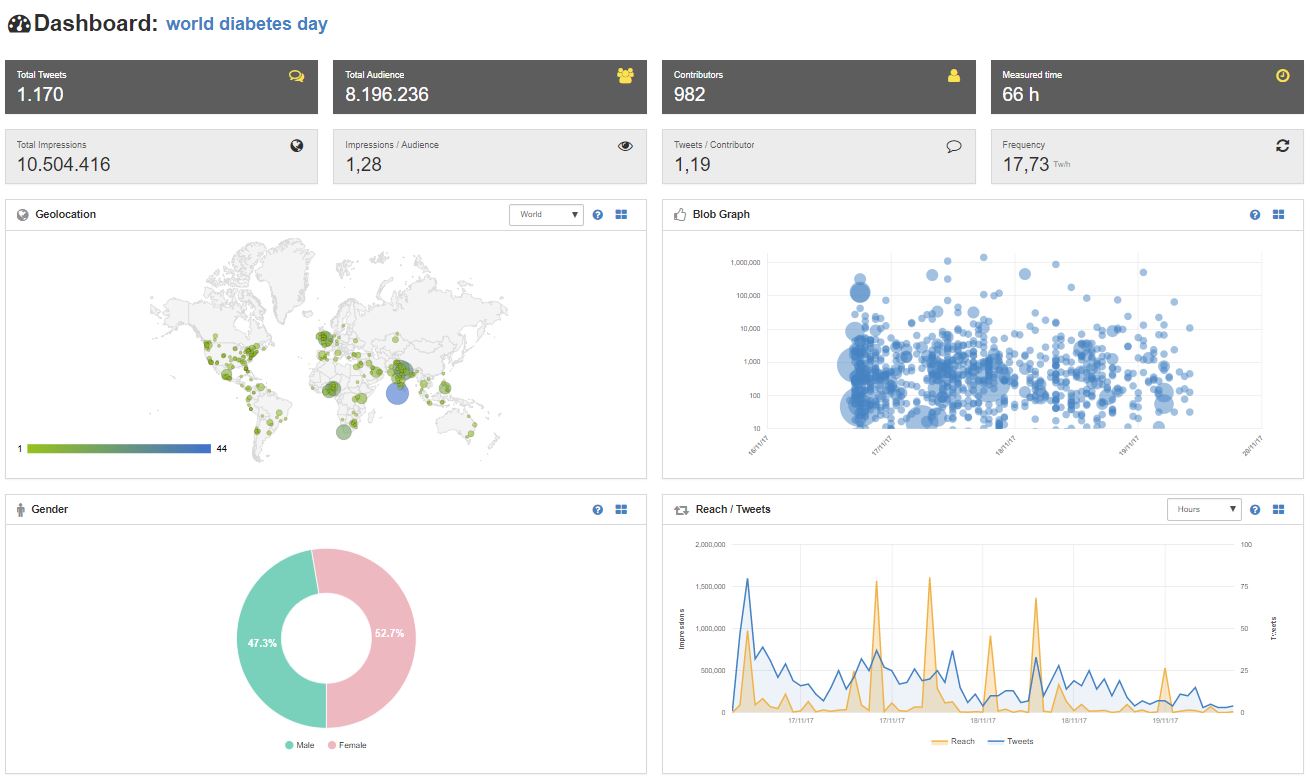This screenshot has height=781, width=1310.
Task: Click the refresh icon in Frequency card
Action: (1283, 146)
